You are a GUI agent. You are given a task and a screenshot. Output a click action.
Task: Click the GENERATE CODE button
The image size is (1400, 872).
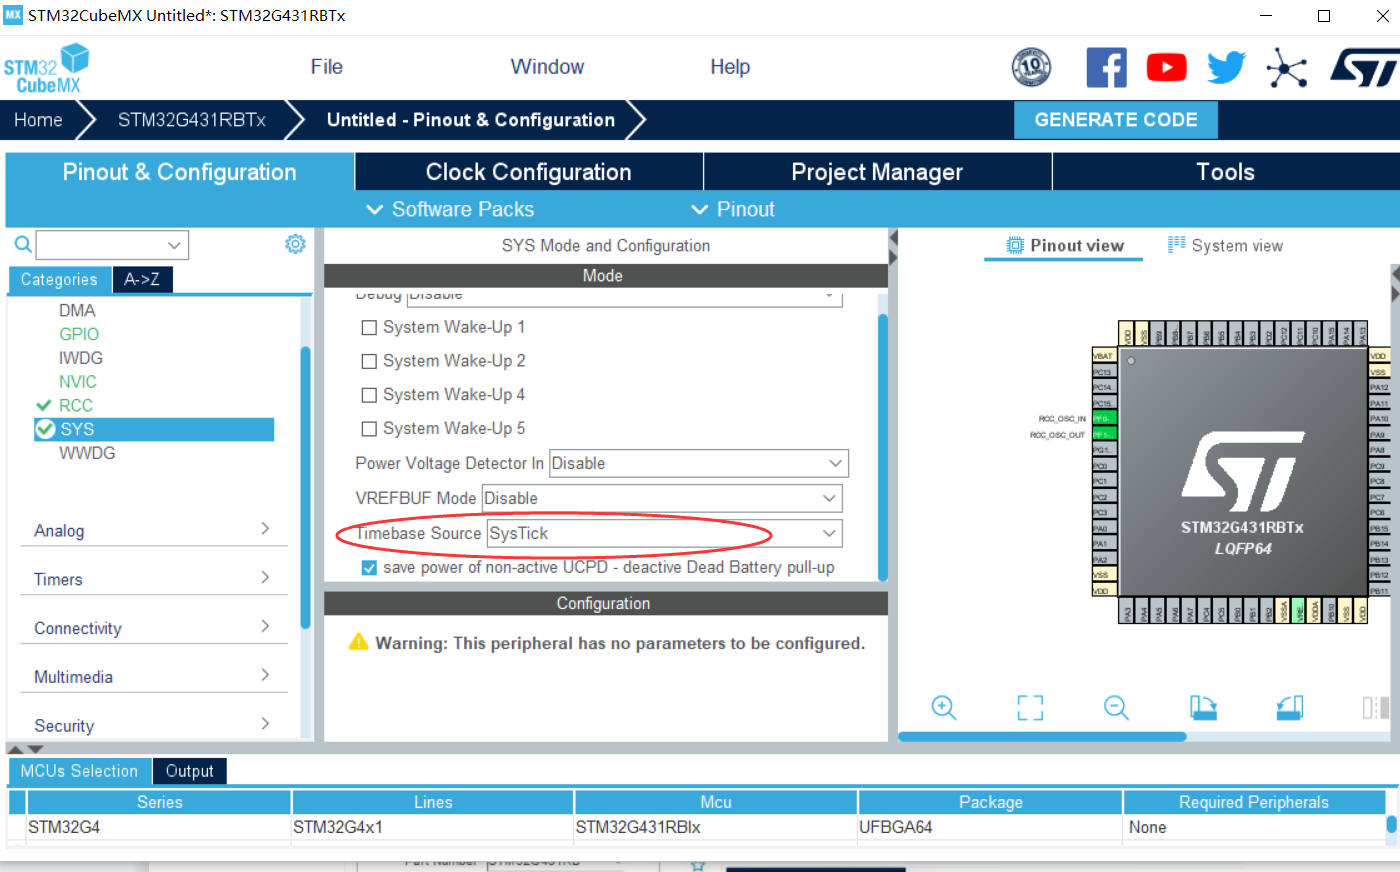(x=1116, y=120)
